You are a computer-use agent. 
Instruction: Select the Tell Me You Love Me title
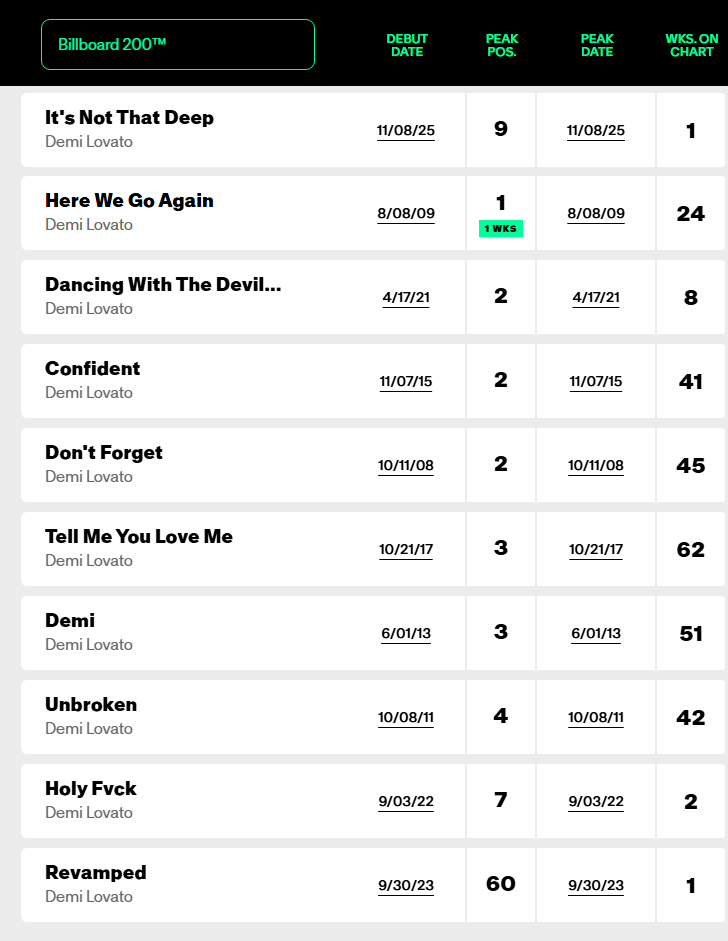tap(139, 537)
